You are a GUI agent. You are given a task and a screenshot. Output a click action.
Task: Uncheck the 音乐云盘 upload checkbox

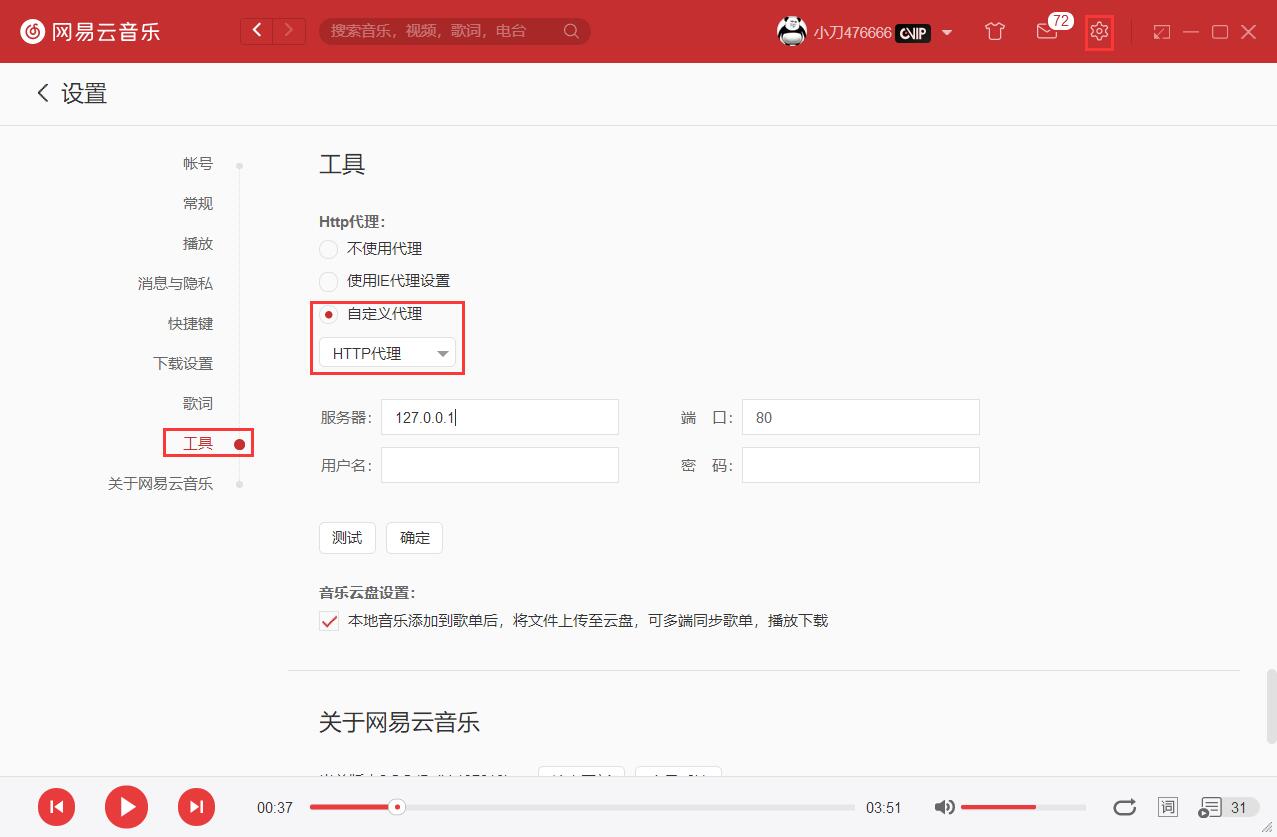pyautogui.click(x=329, y=621)
